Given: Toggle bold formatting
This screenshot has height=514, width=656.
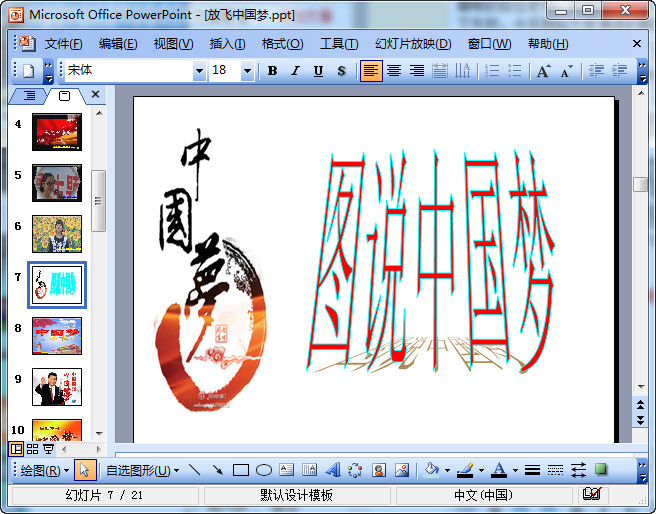Looking at the screenshot, I should pos(272,71).
